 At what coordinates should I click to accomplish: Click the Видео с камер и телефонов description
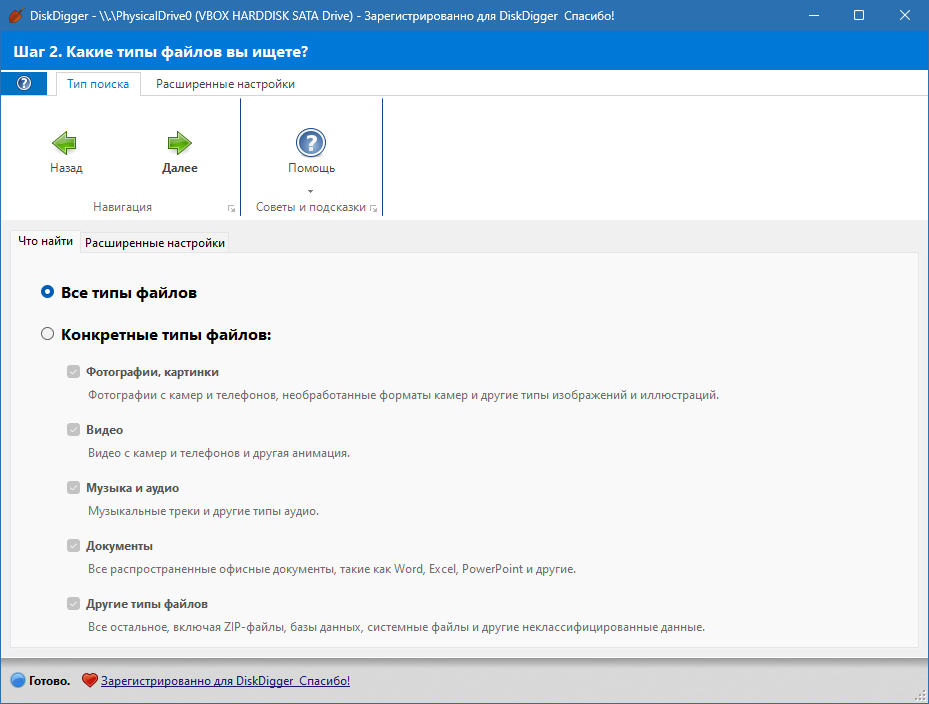(219, 453)
